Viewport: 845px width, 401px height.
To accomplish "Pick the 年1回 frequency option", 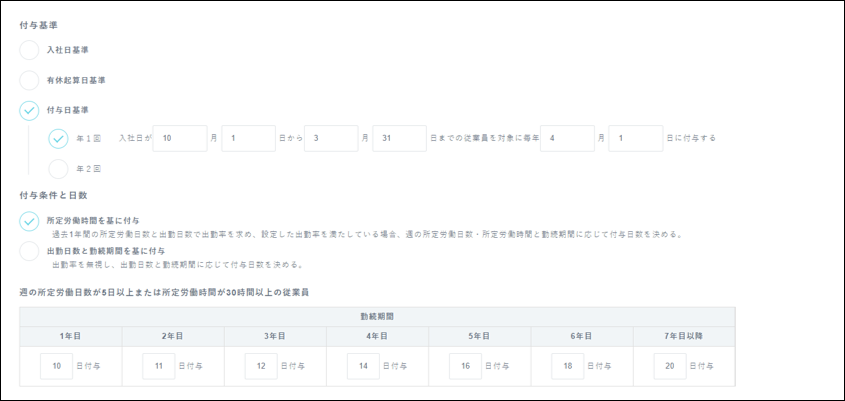I will coord(59,138).
